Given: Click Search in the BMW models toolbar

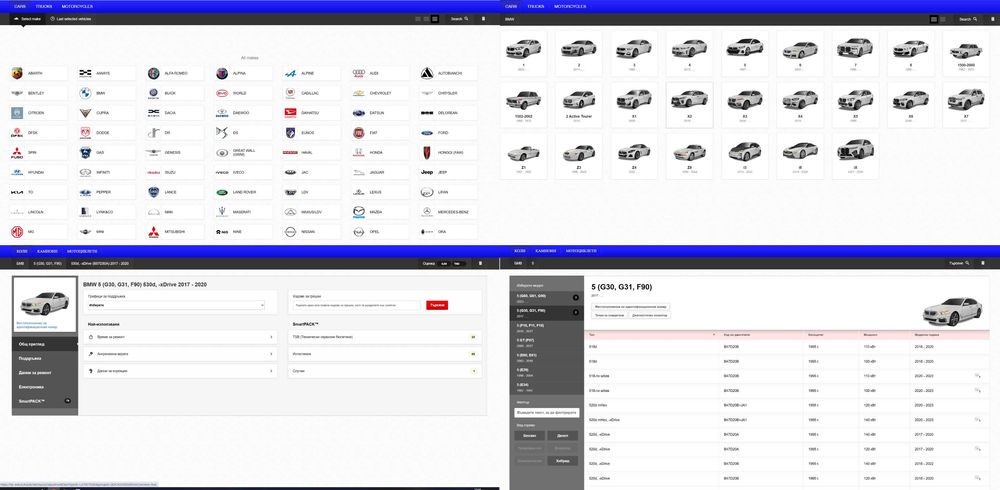Looking at the screenshot, I should coord(966,19).
